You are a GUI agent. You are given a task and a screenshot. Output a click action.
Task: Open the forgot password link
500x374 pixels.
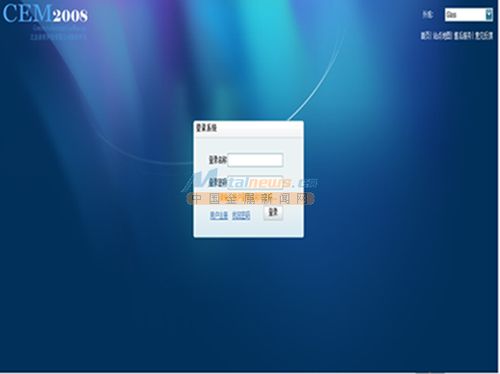pos(241,215)
